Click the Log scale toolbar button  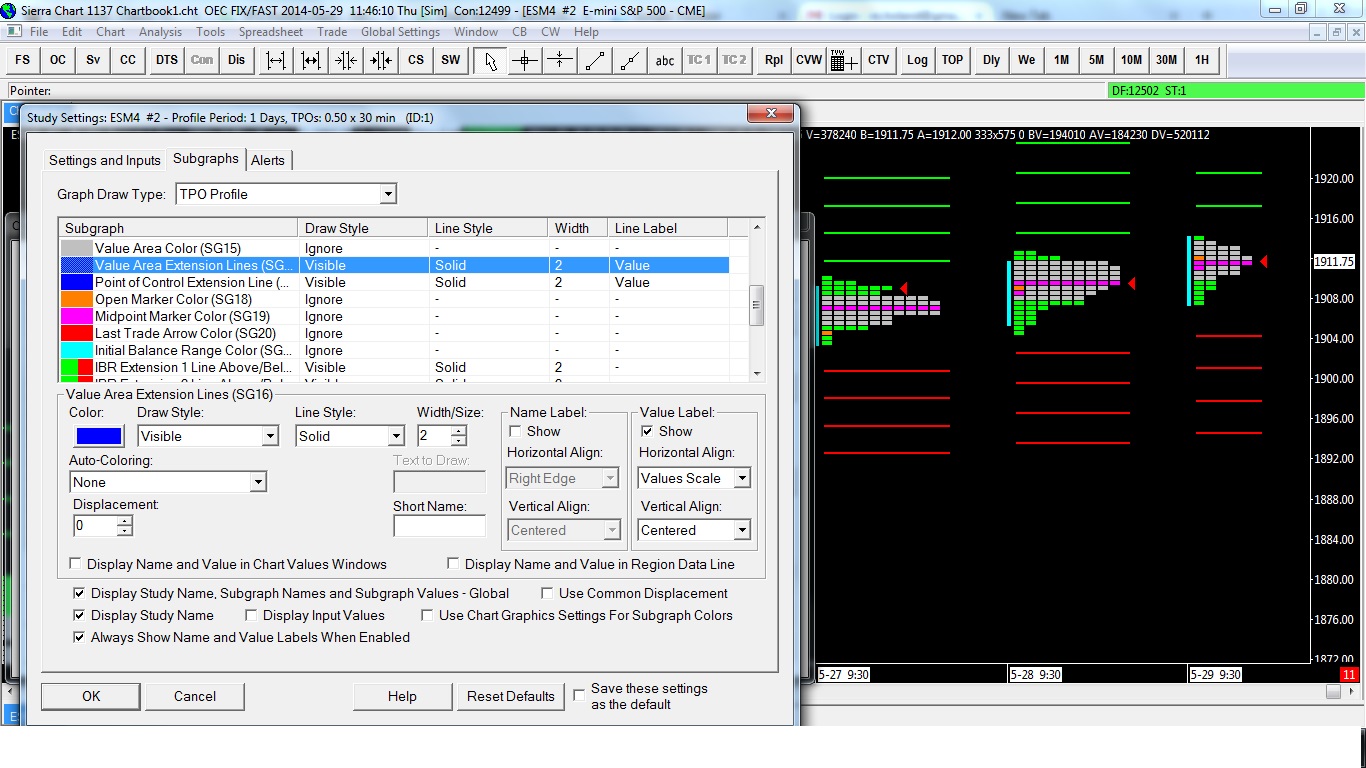tap(917, 60)
